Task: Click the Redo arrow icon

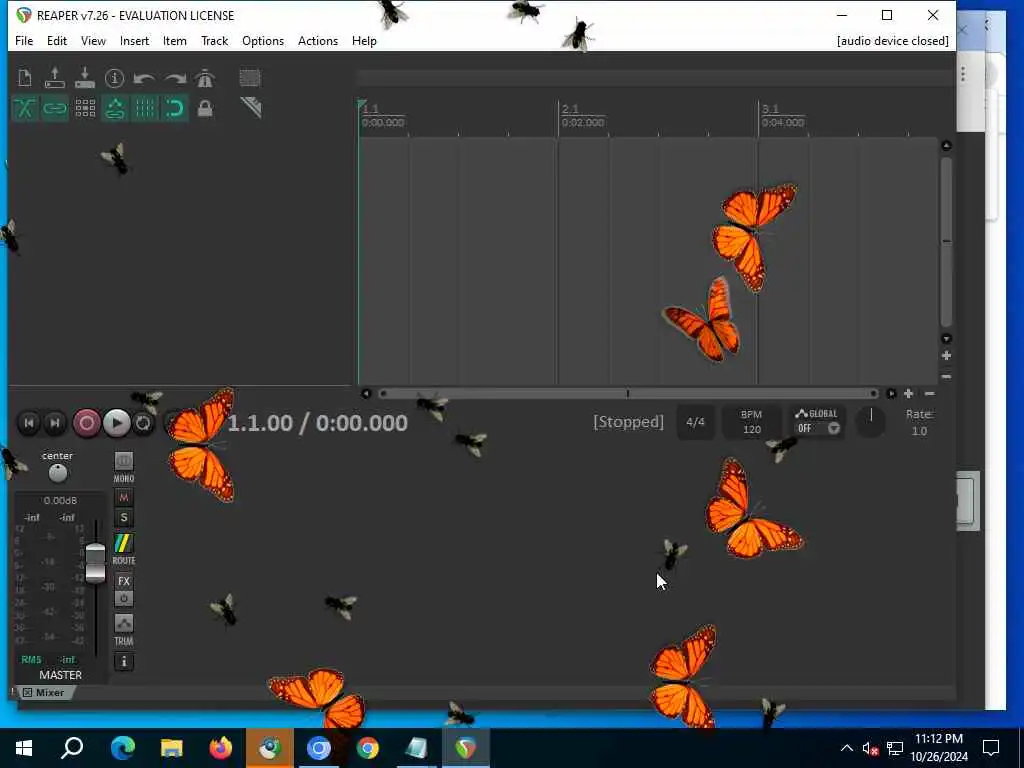Action: click(x=175, y=78)
